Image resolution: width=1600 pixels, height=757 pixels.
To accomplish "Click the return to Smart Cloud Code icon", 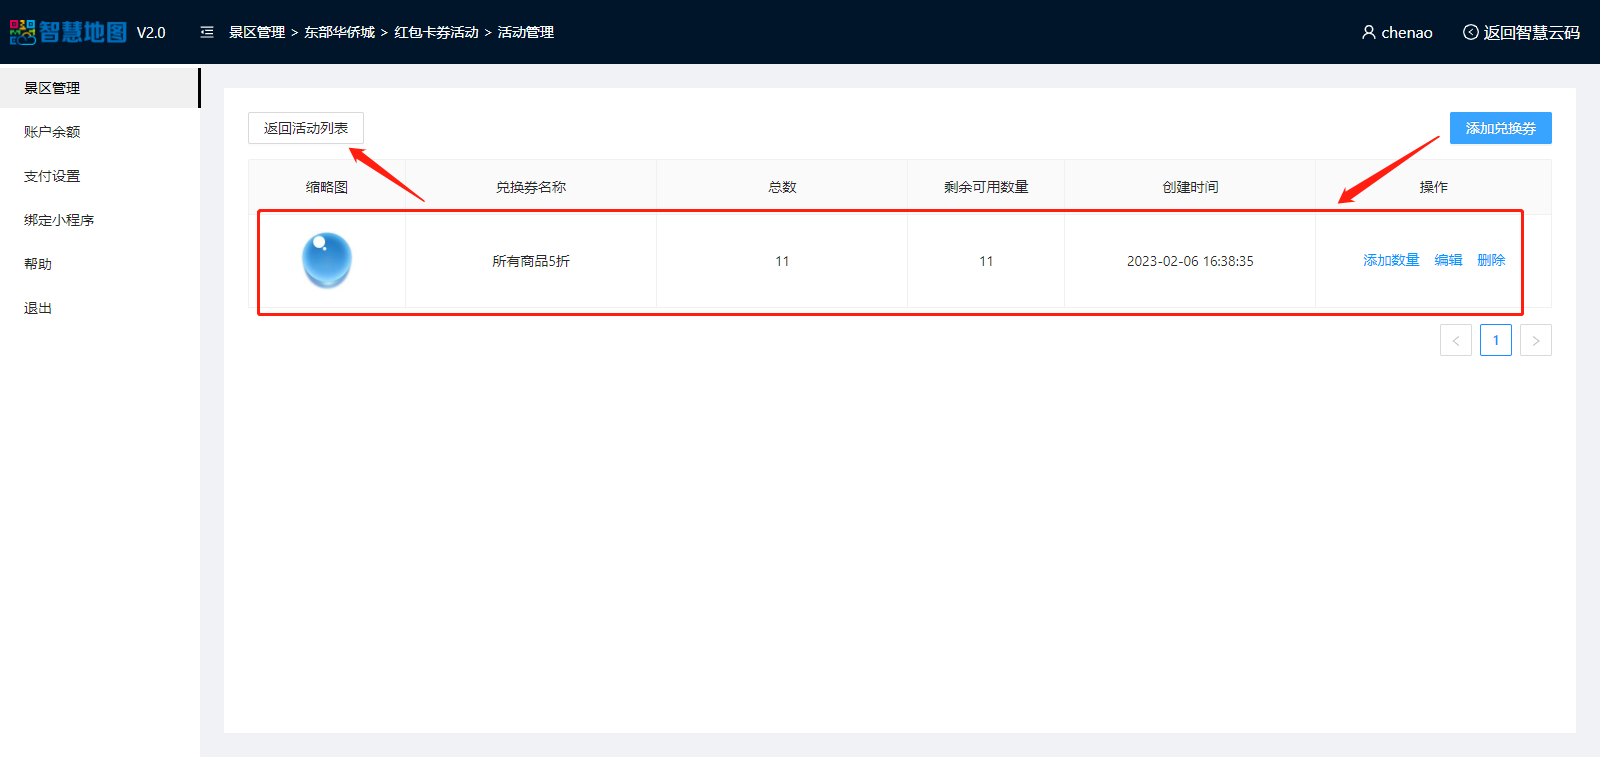I will [1470, 32].
